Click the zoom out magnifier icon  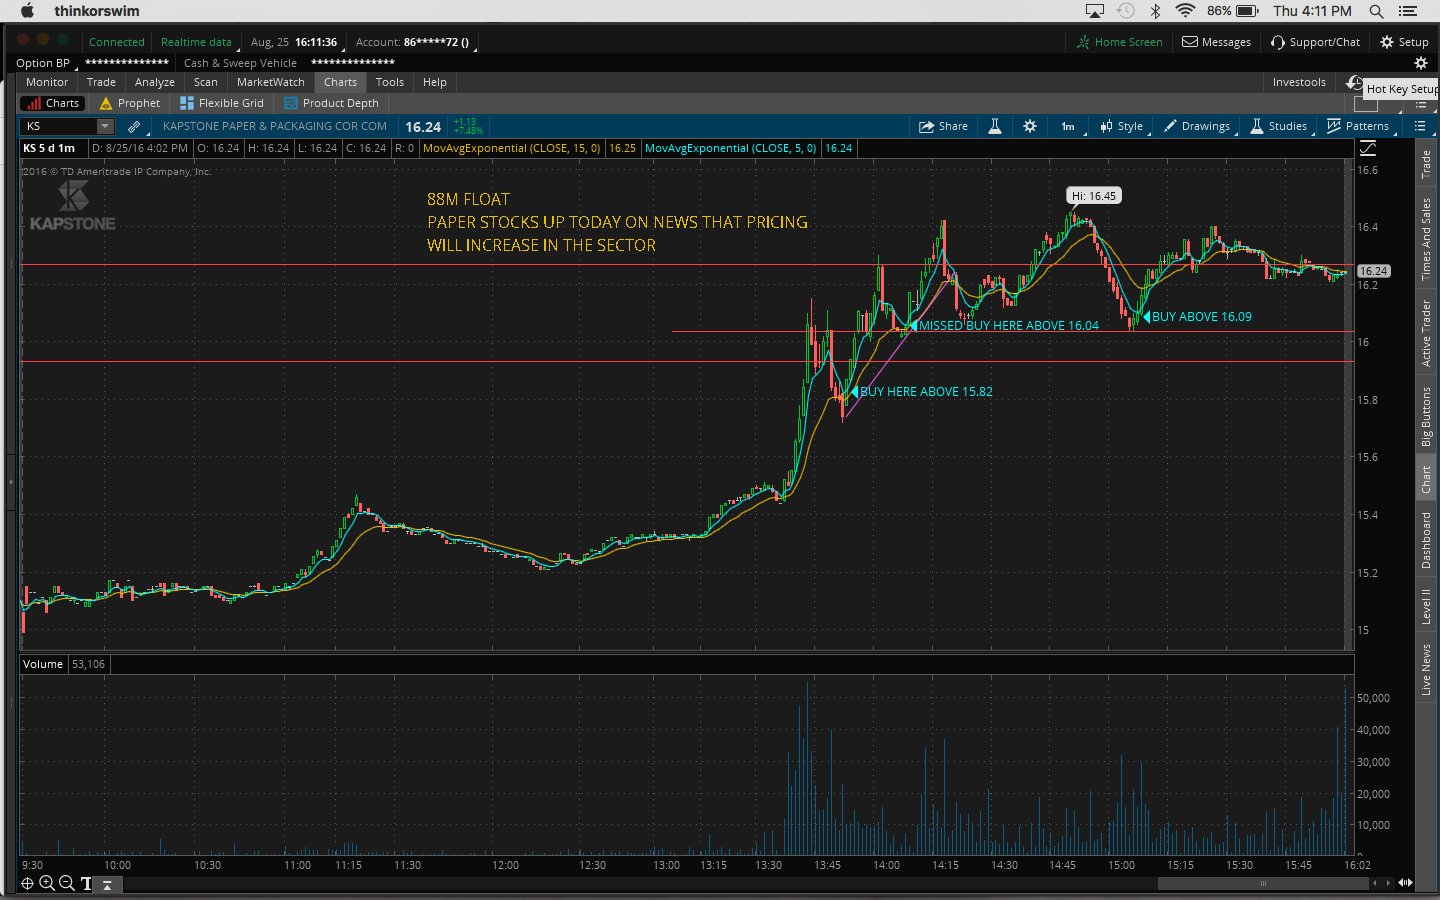pyautogui.click(x=66, y=883)
